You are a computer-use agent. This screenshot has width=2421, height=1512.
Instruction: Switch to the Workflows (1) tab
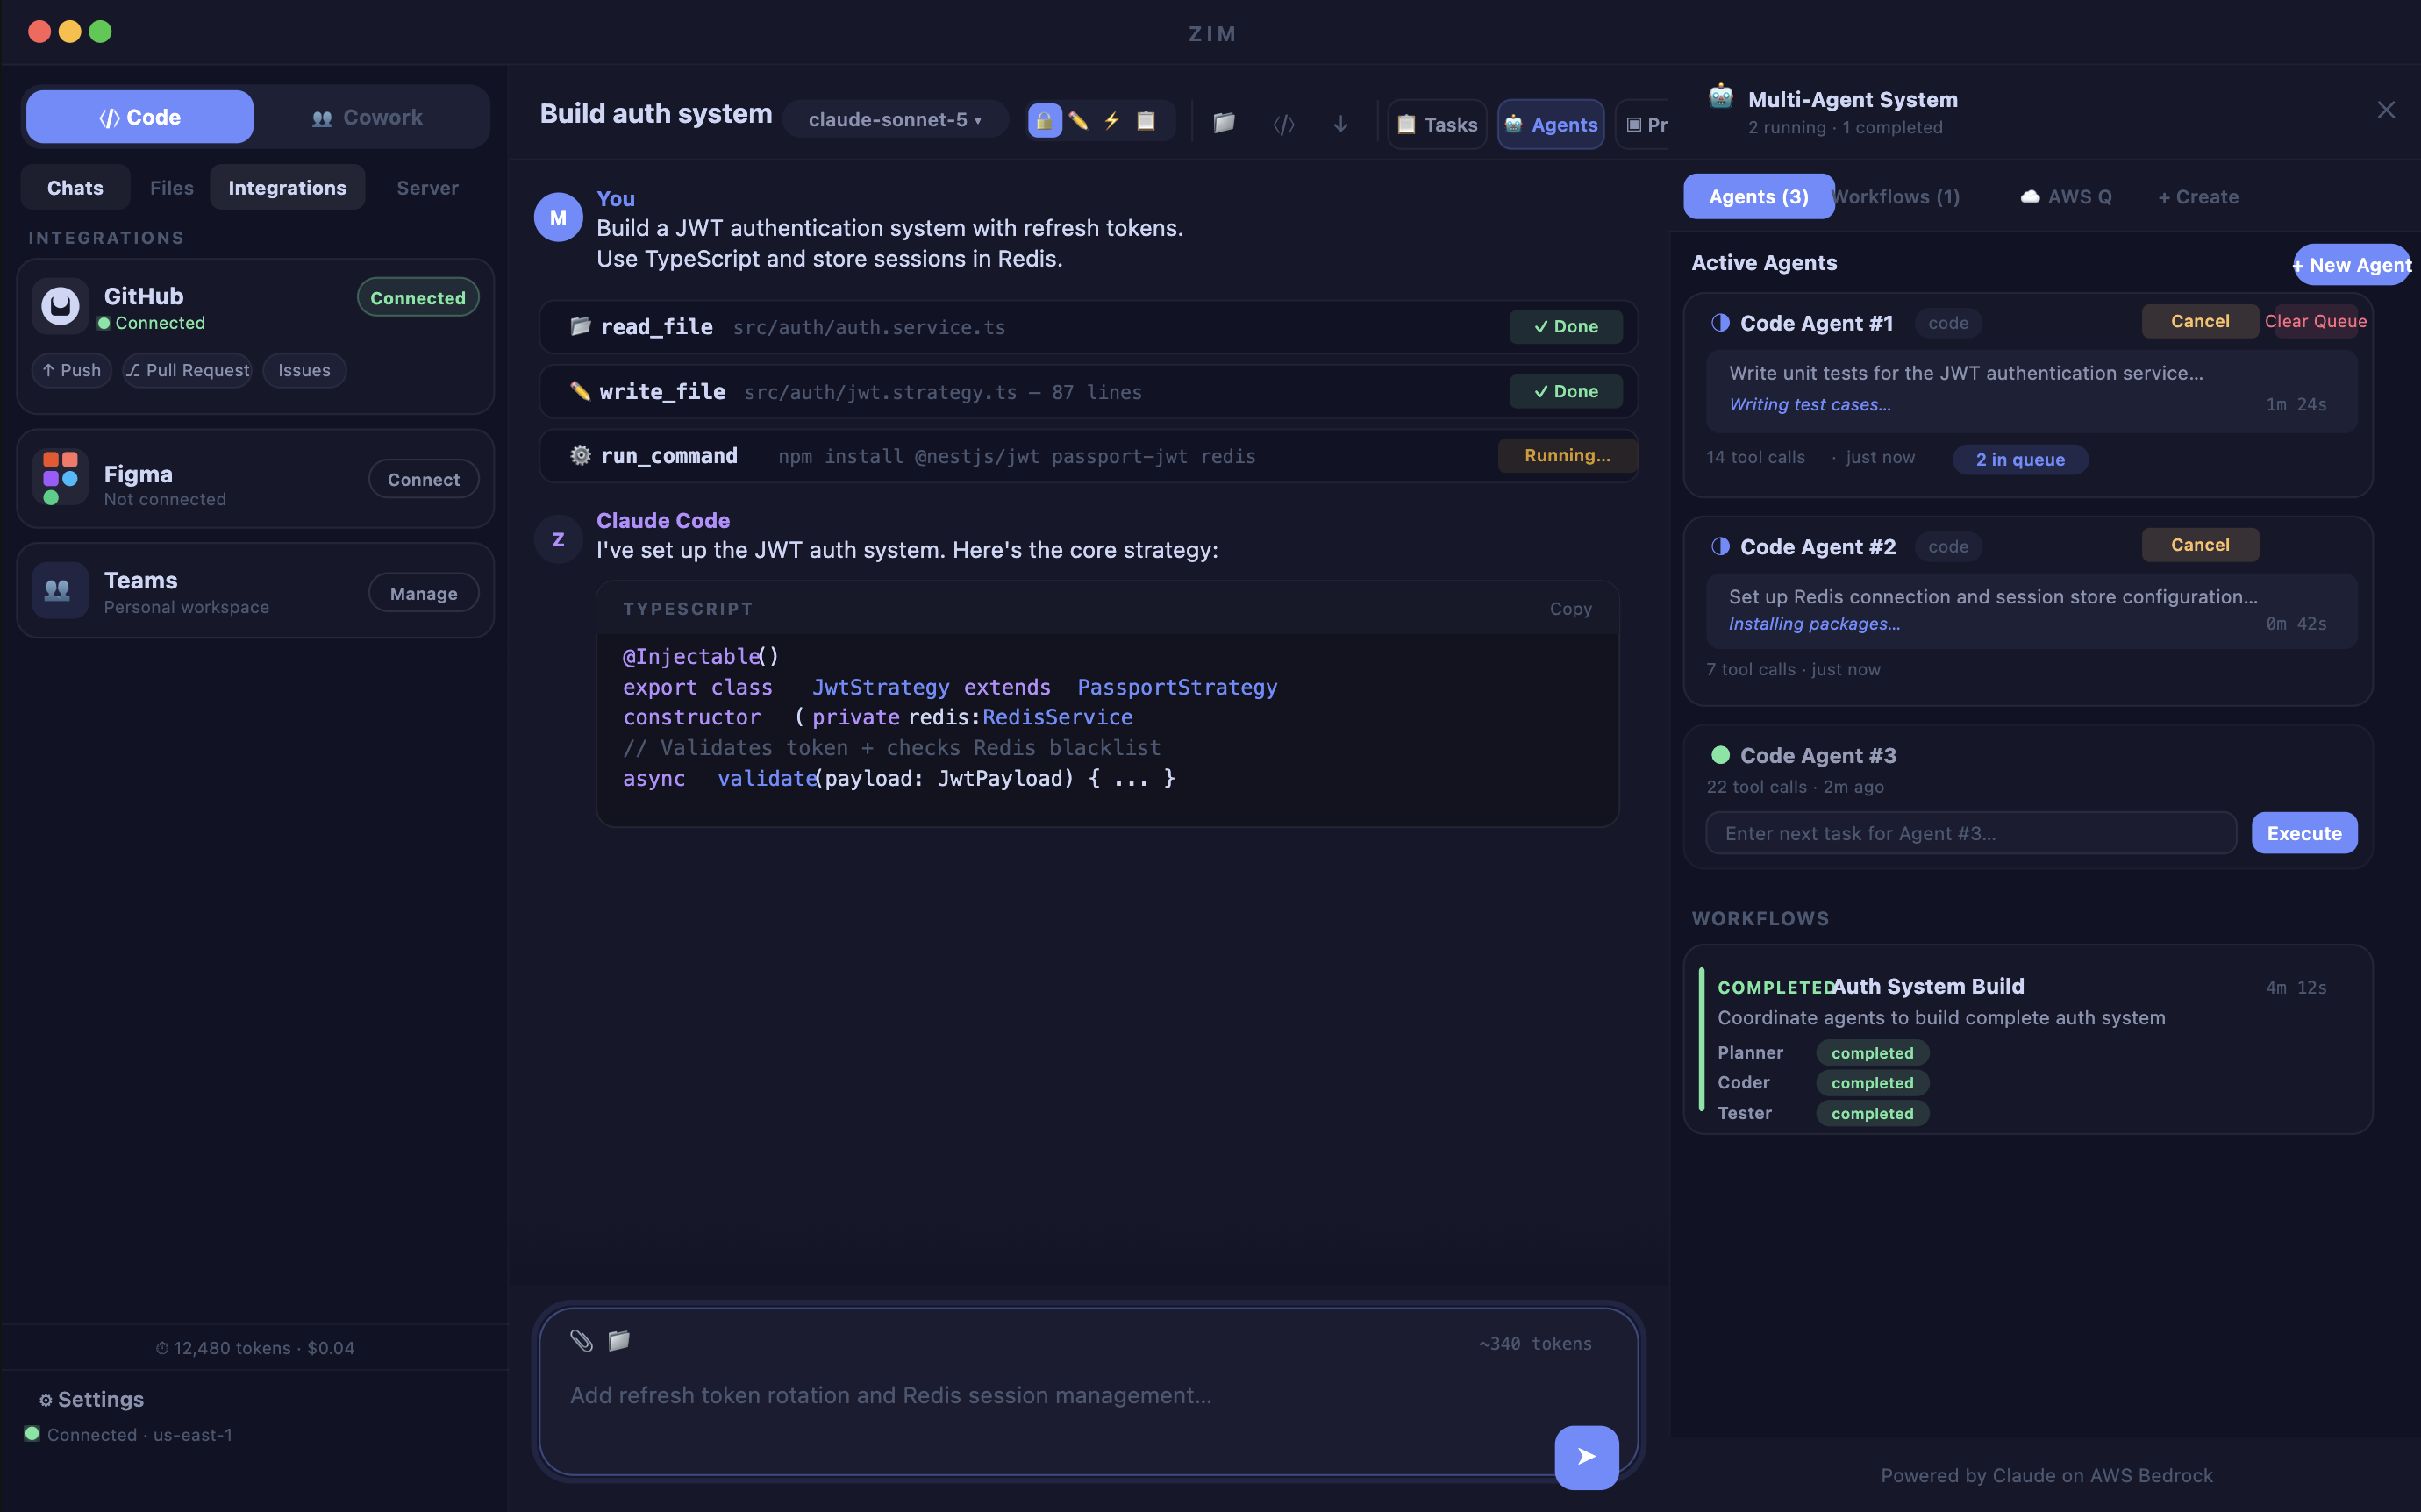pyautogui.click(x=1896, y=197)
